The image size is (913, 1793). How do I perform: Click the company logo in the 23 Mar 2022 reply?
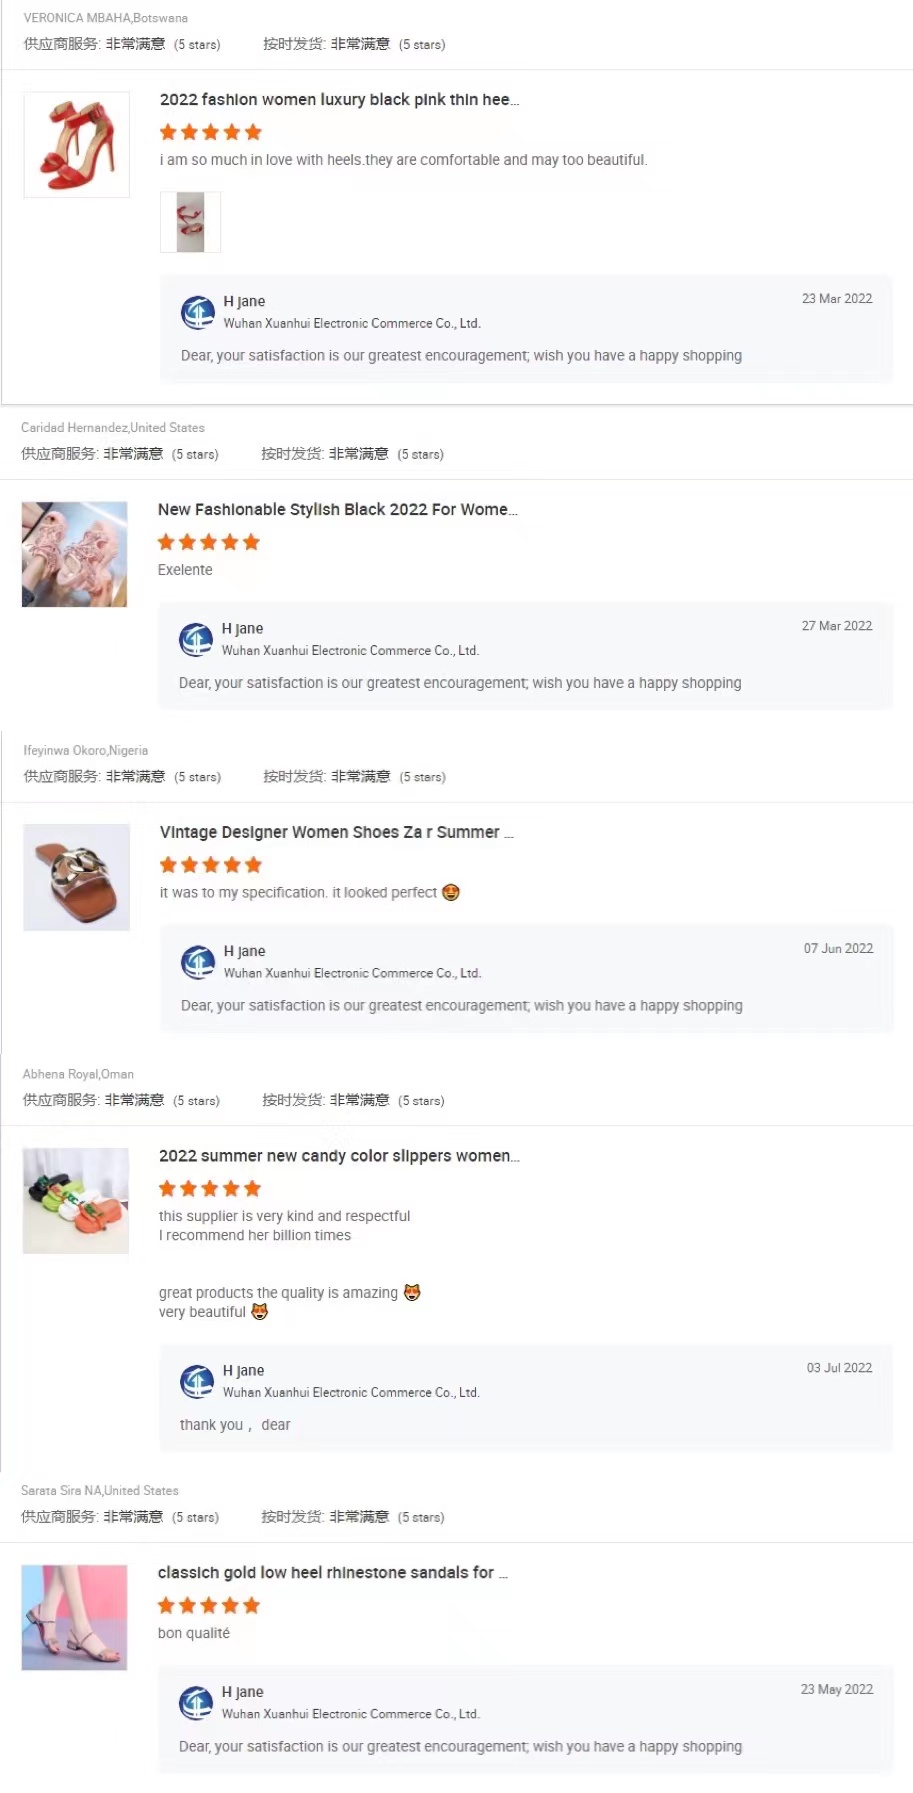click(198, 312)
